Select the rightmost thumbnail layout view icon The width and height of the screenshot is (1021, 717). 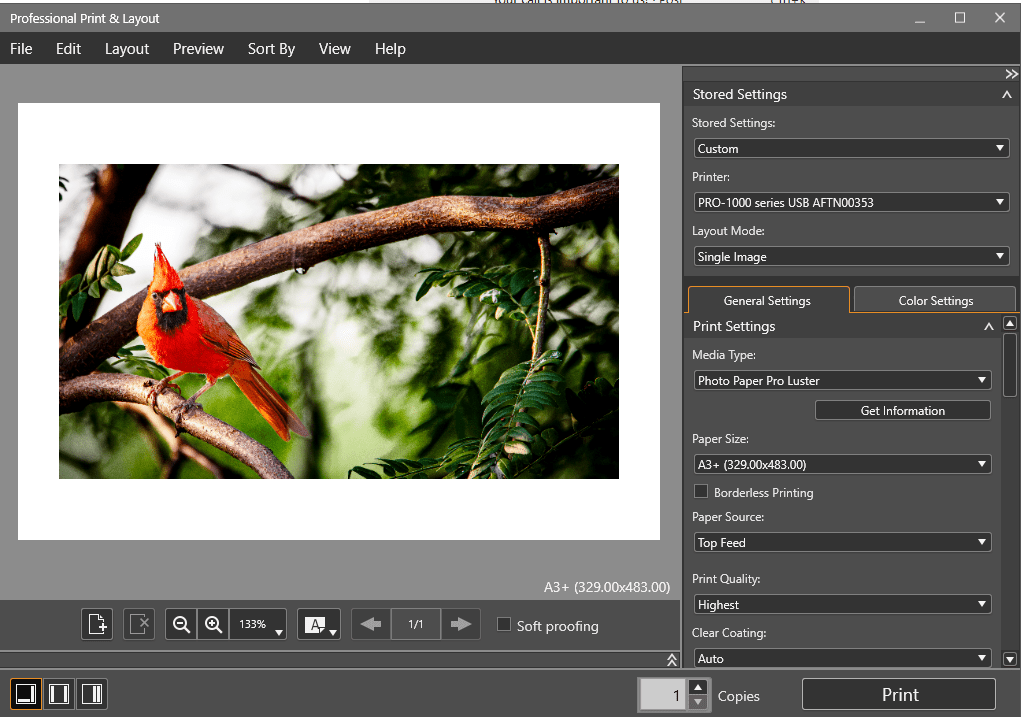pyautogui.click(x=91, y=693)
